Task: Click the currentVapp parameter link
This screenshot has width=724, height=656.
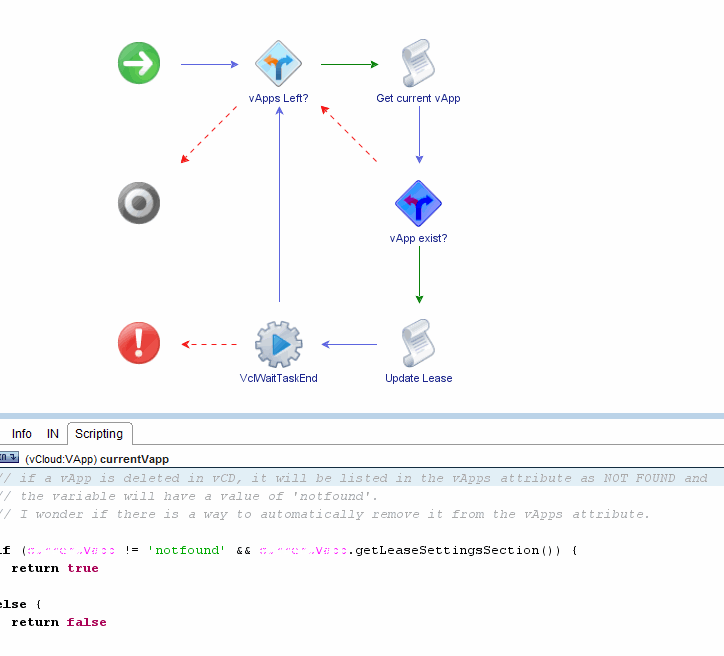Action: 134,458
